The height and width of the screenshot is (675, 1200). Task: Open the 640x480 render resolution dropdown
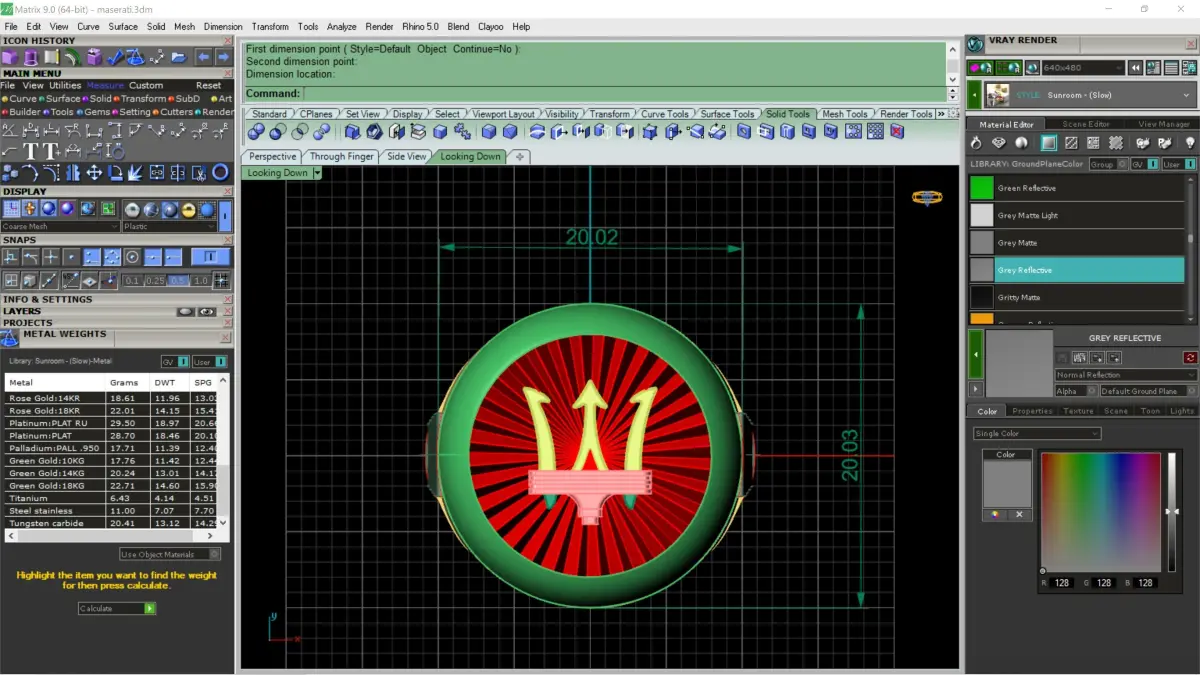[1083, 68]
